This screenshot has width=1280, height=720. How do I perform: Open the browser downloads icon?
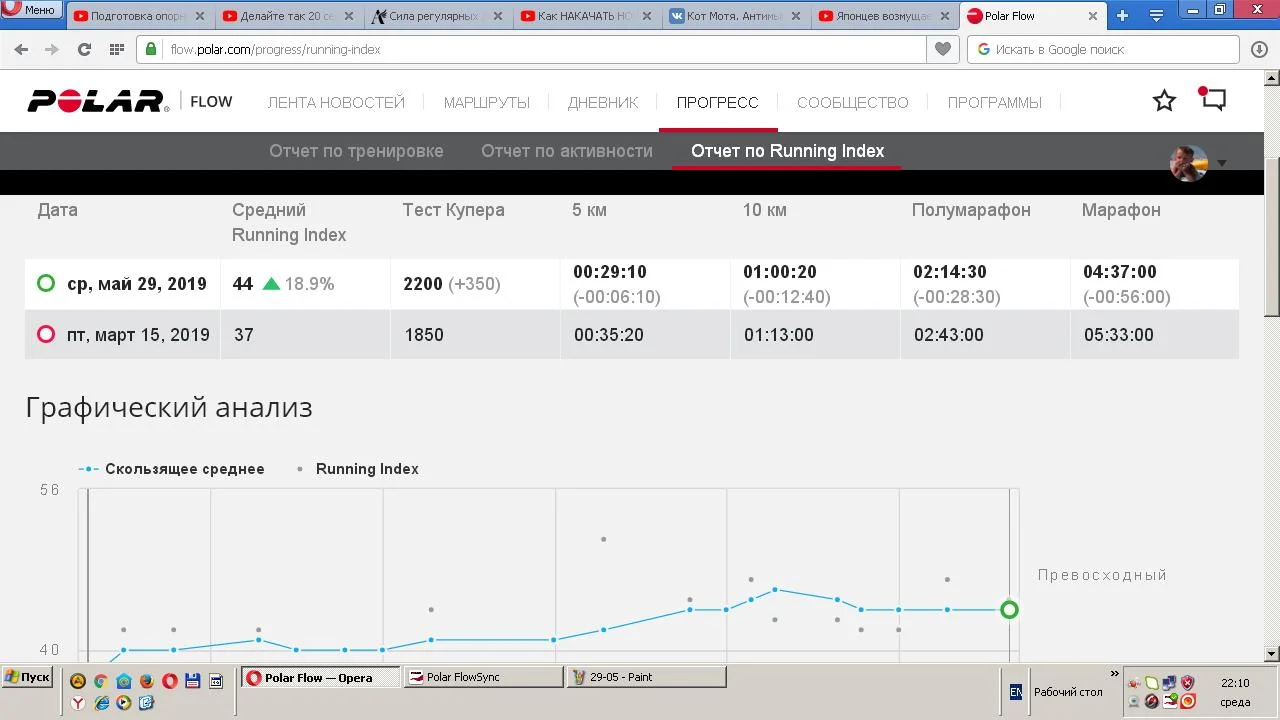click(1259, 49)
